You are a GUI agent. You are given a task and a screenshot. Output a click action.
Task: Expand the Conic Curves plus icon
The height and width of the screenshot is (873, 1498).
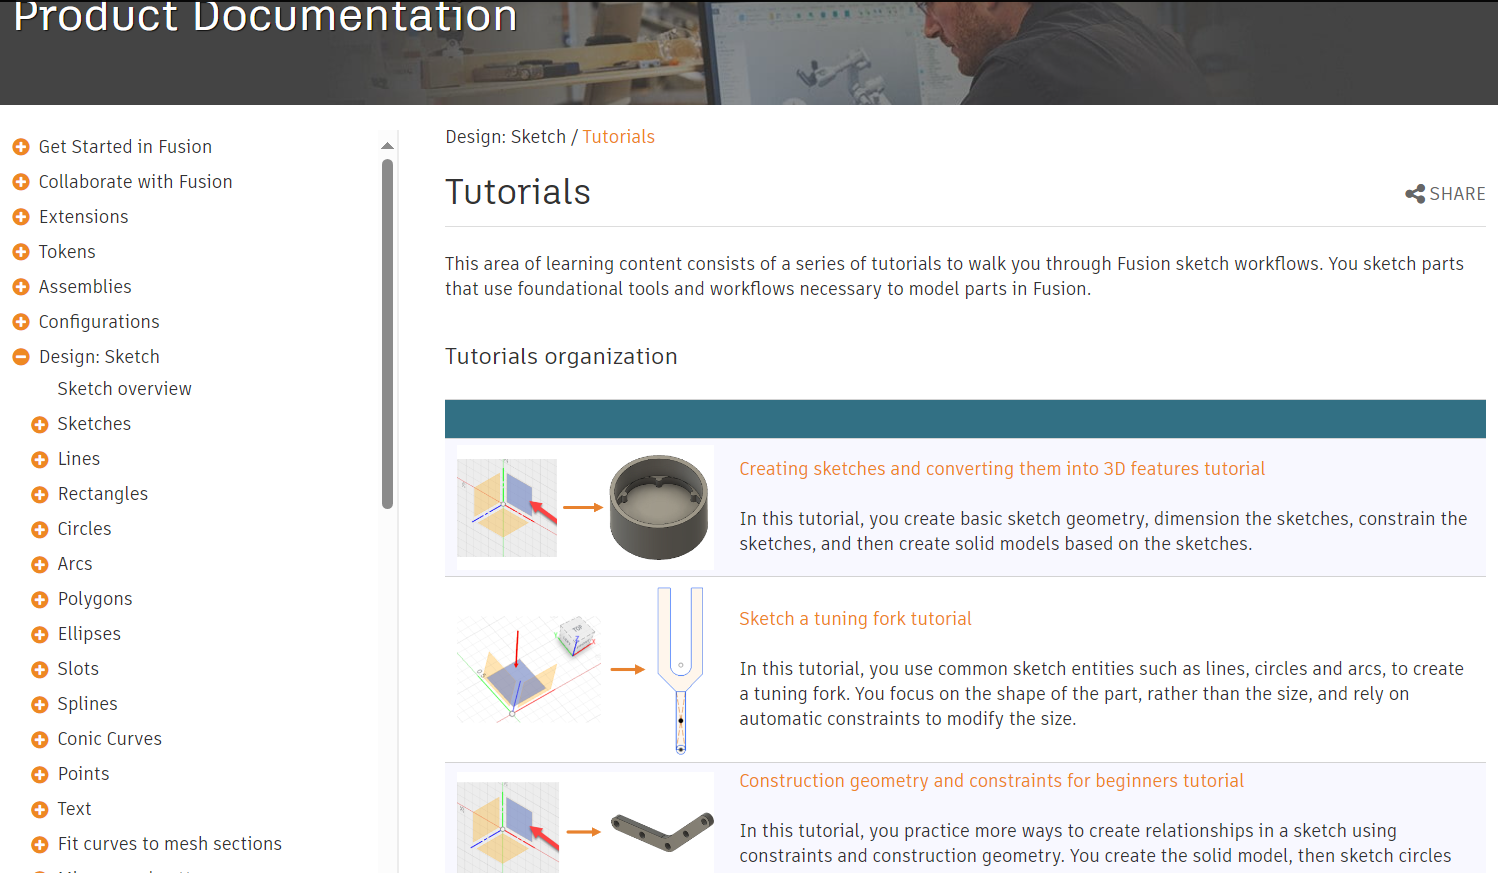(40, 740)
